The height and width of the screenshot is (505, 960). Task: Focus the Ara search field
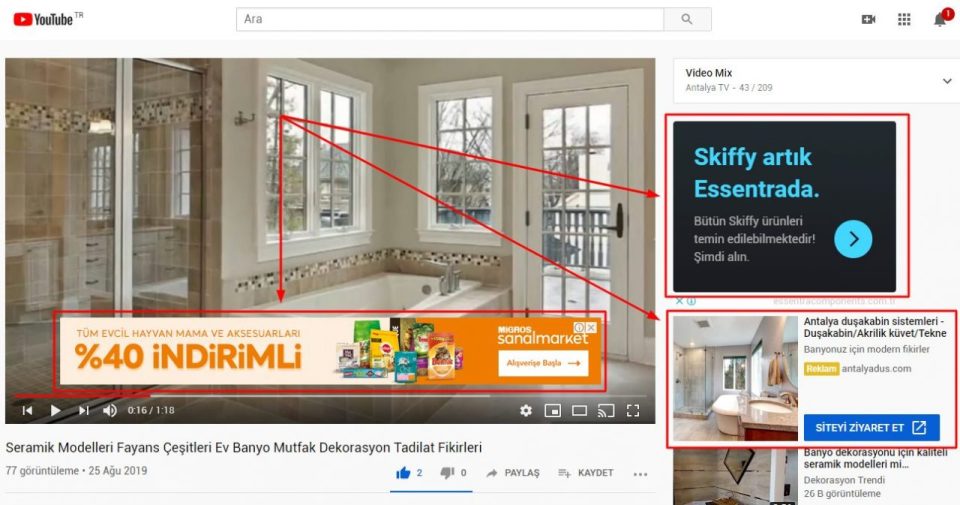tap(450, 19)
